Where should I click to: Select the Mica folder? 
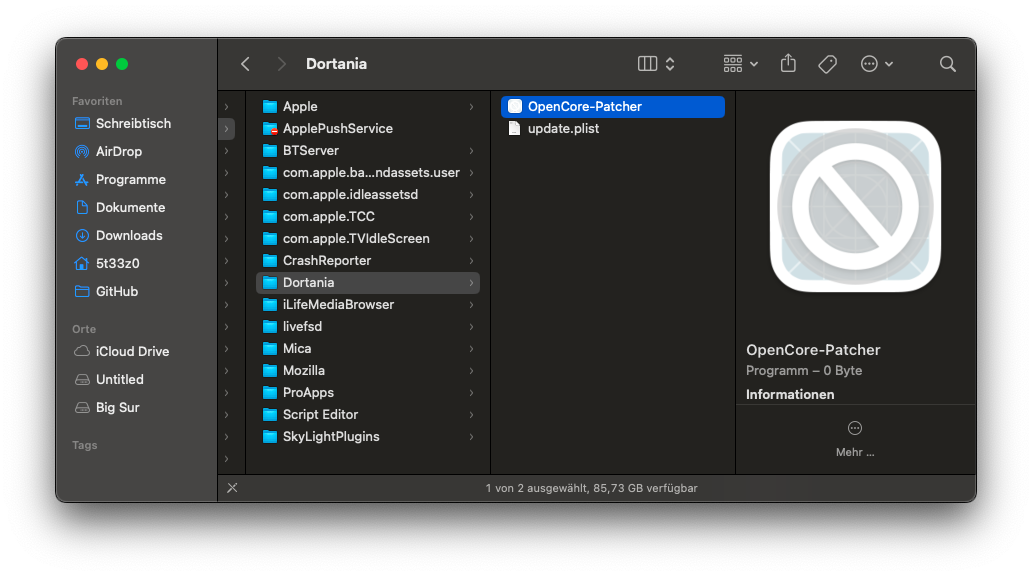(367, 349)
